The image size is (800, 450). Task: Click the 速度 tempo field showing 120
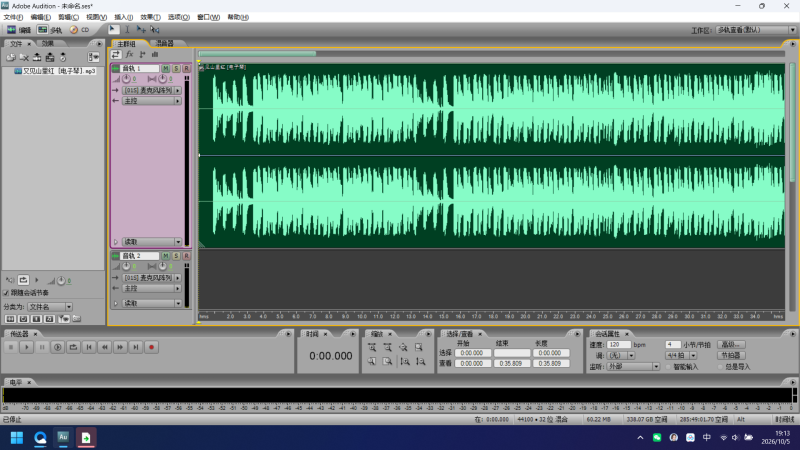619,345
